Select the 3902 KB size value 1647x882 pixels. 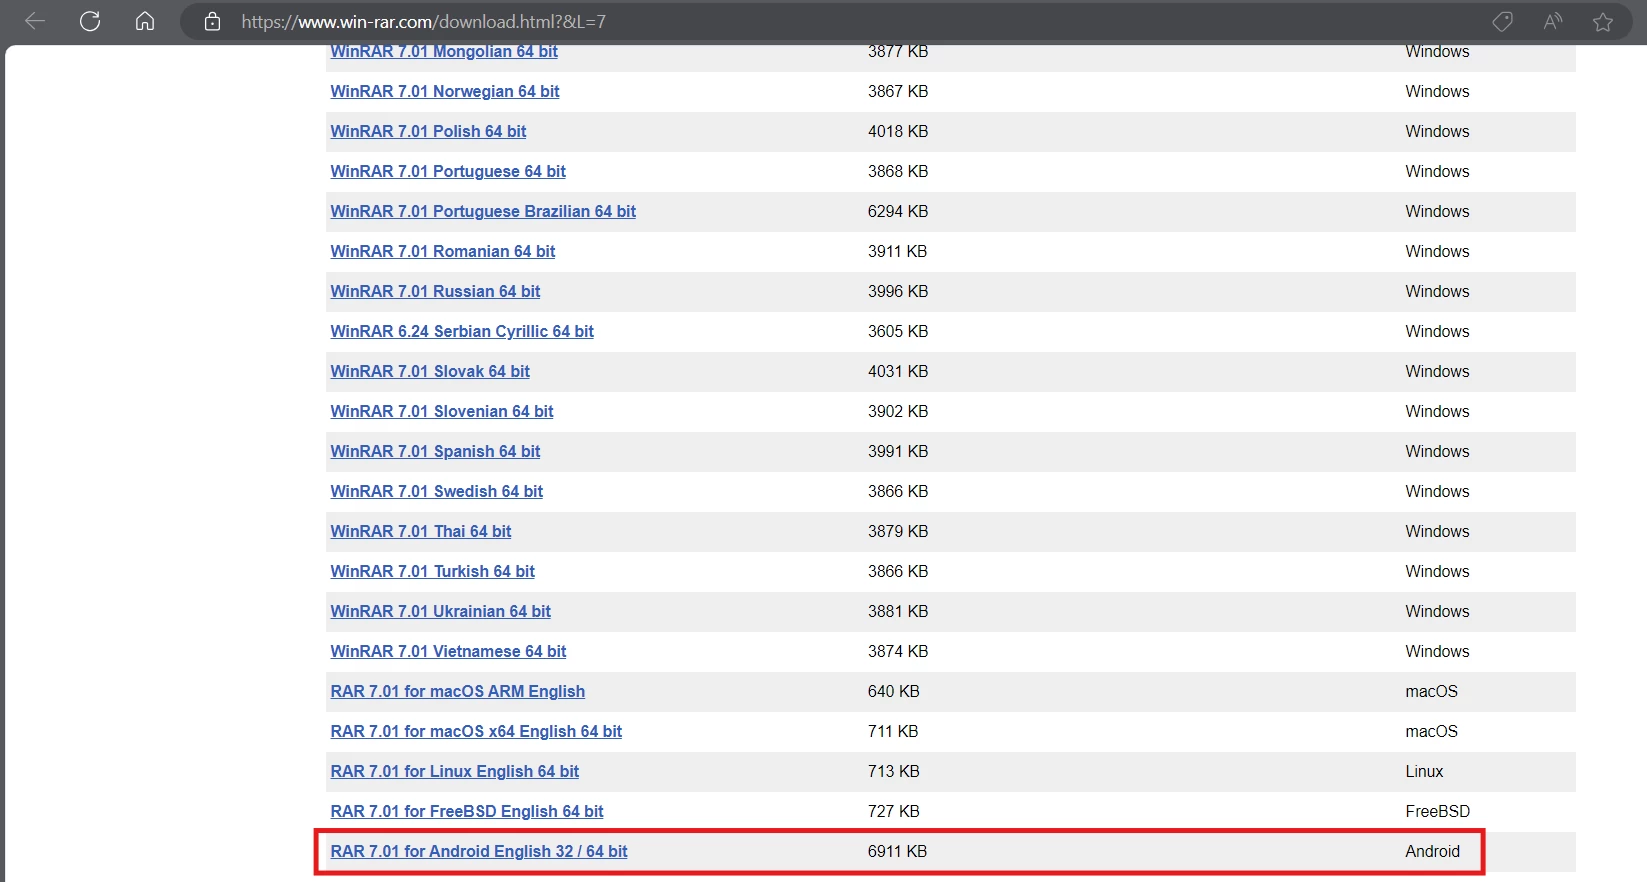898,411
